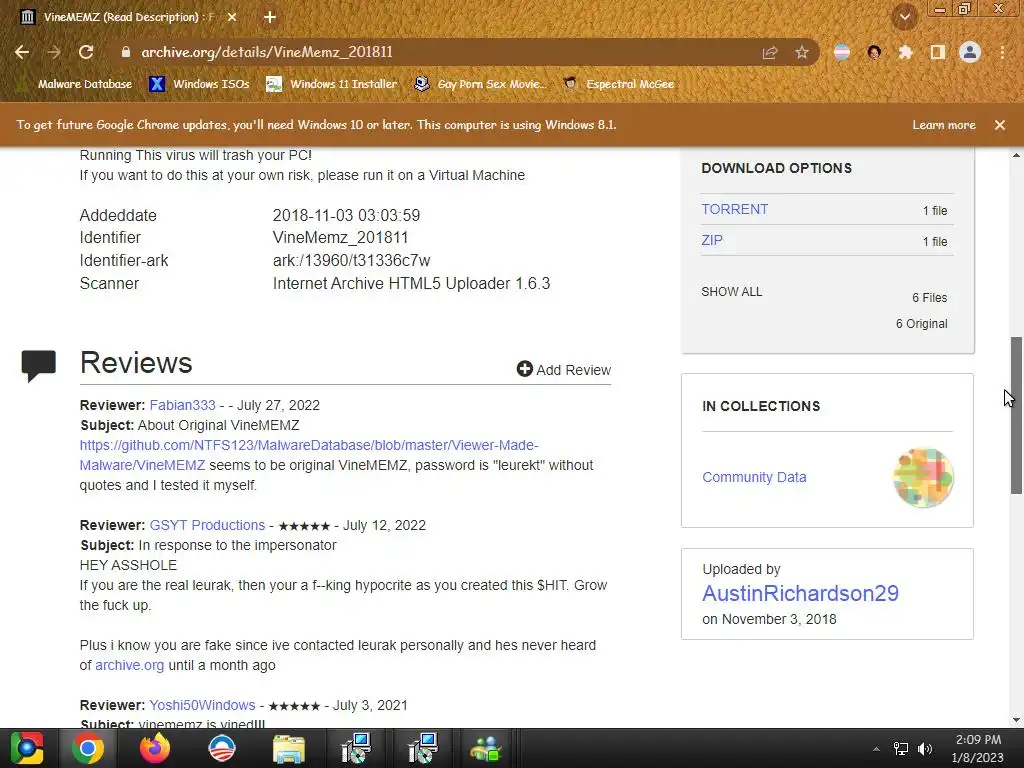Download the ZIP file
This screenshot has width=1024, height=768.
point(712,240)
